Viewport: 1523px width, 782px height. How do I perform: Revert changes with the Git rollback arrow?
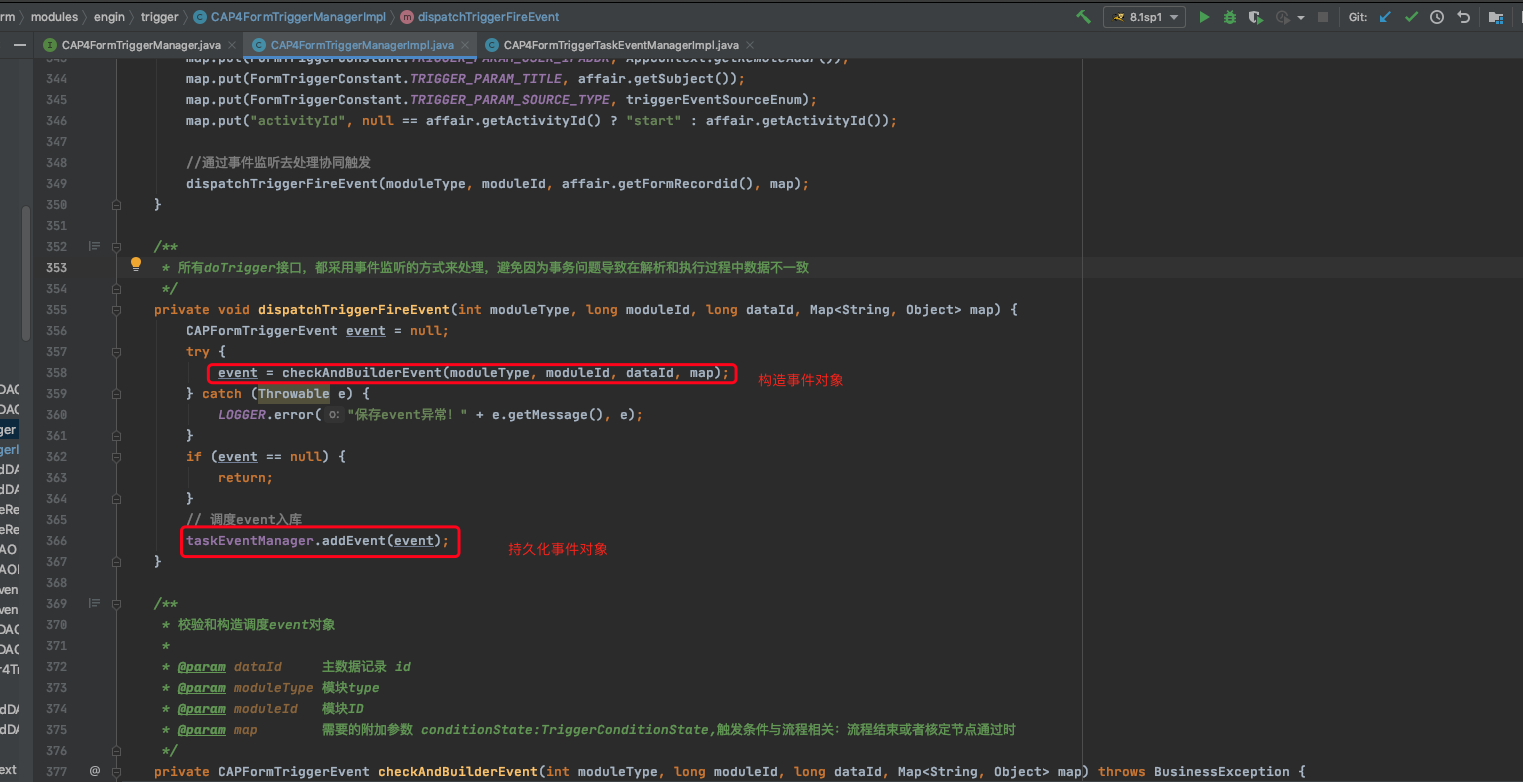tap(1463, 17)
